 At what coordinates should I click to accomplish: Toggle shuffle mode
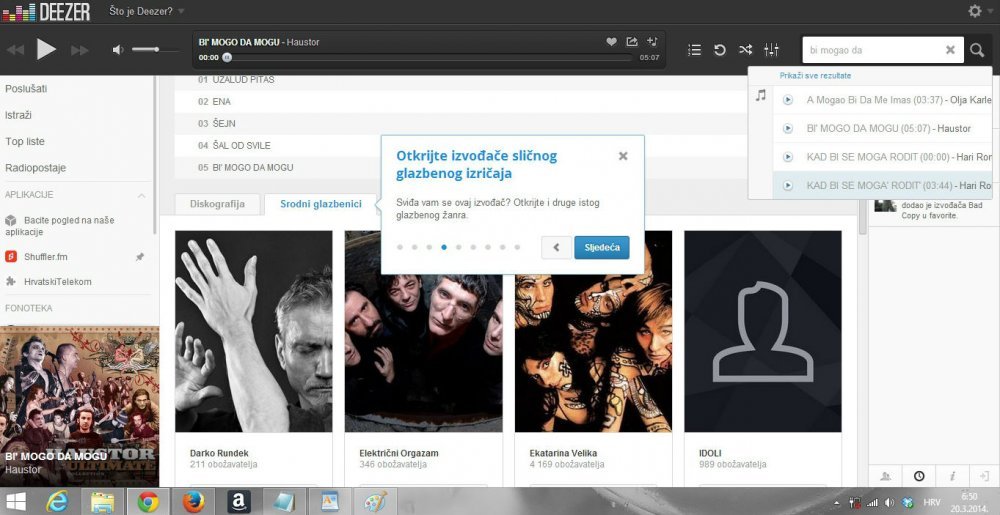click(746, 50)
